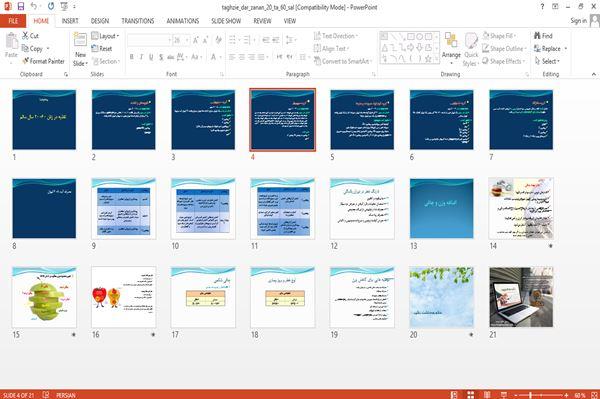Image resolution: width=600 pixels, height=399 pixels.
Task: Activate the Format Painter brush
Action: click(26, 61)
